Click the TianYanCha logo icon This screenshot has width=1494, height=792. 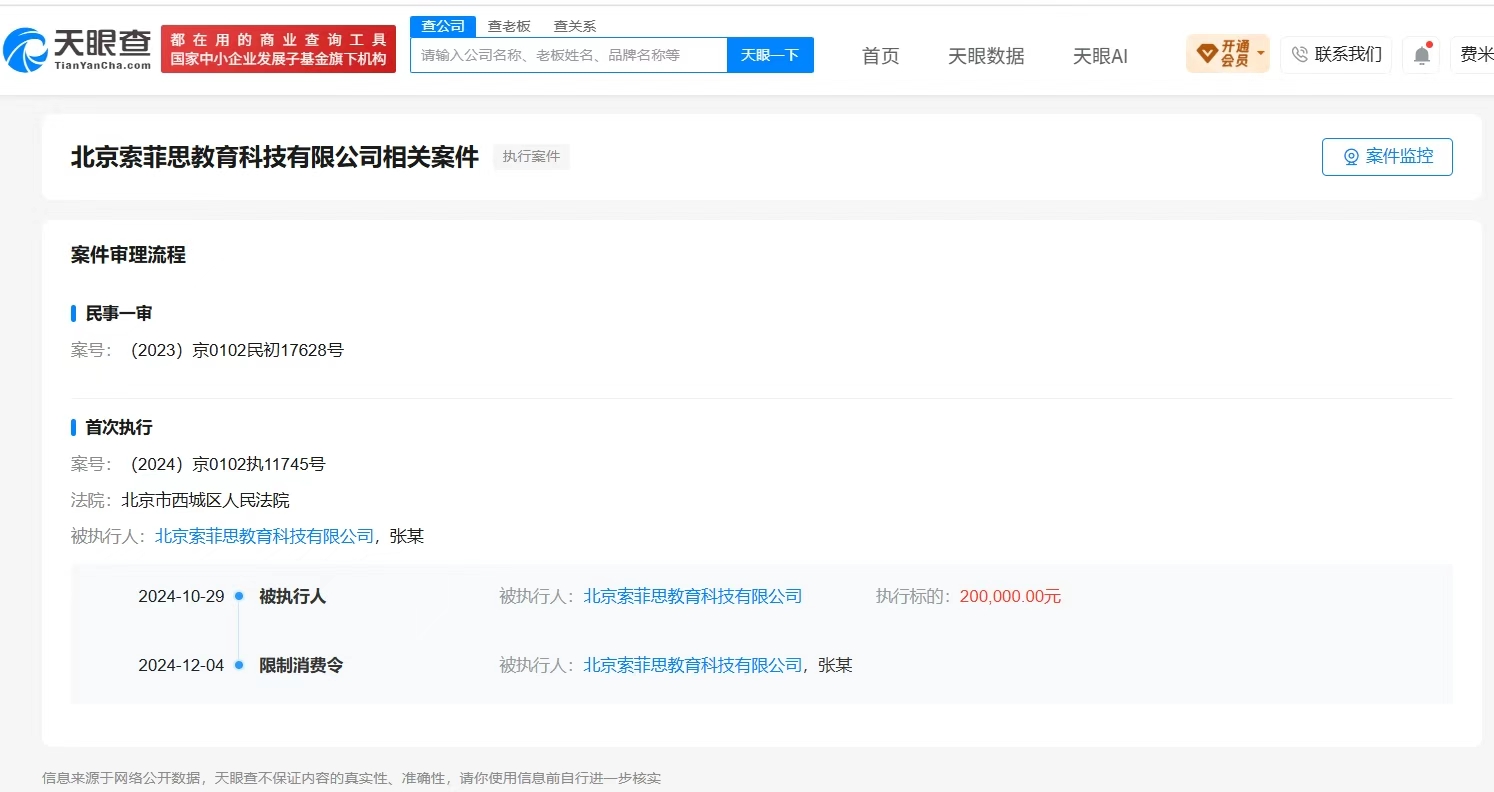coord(24,50)
